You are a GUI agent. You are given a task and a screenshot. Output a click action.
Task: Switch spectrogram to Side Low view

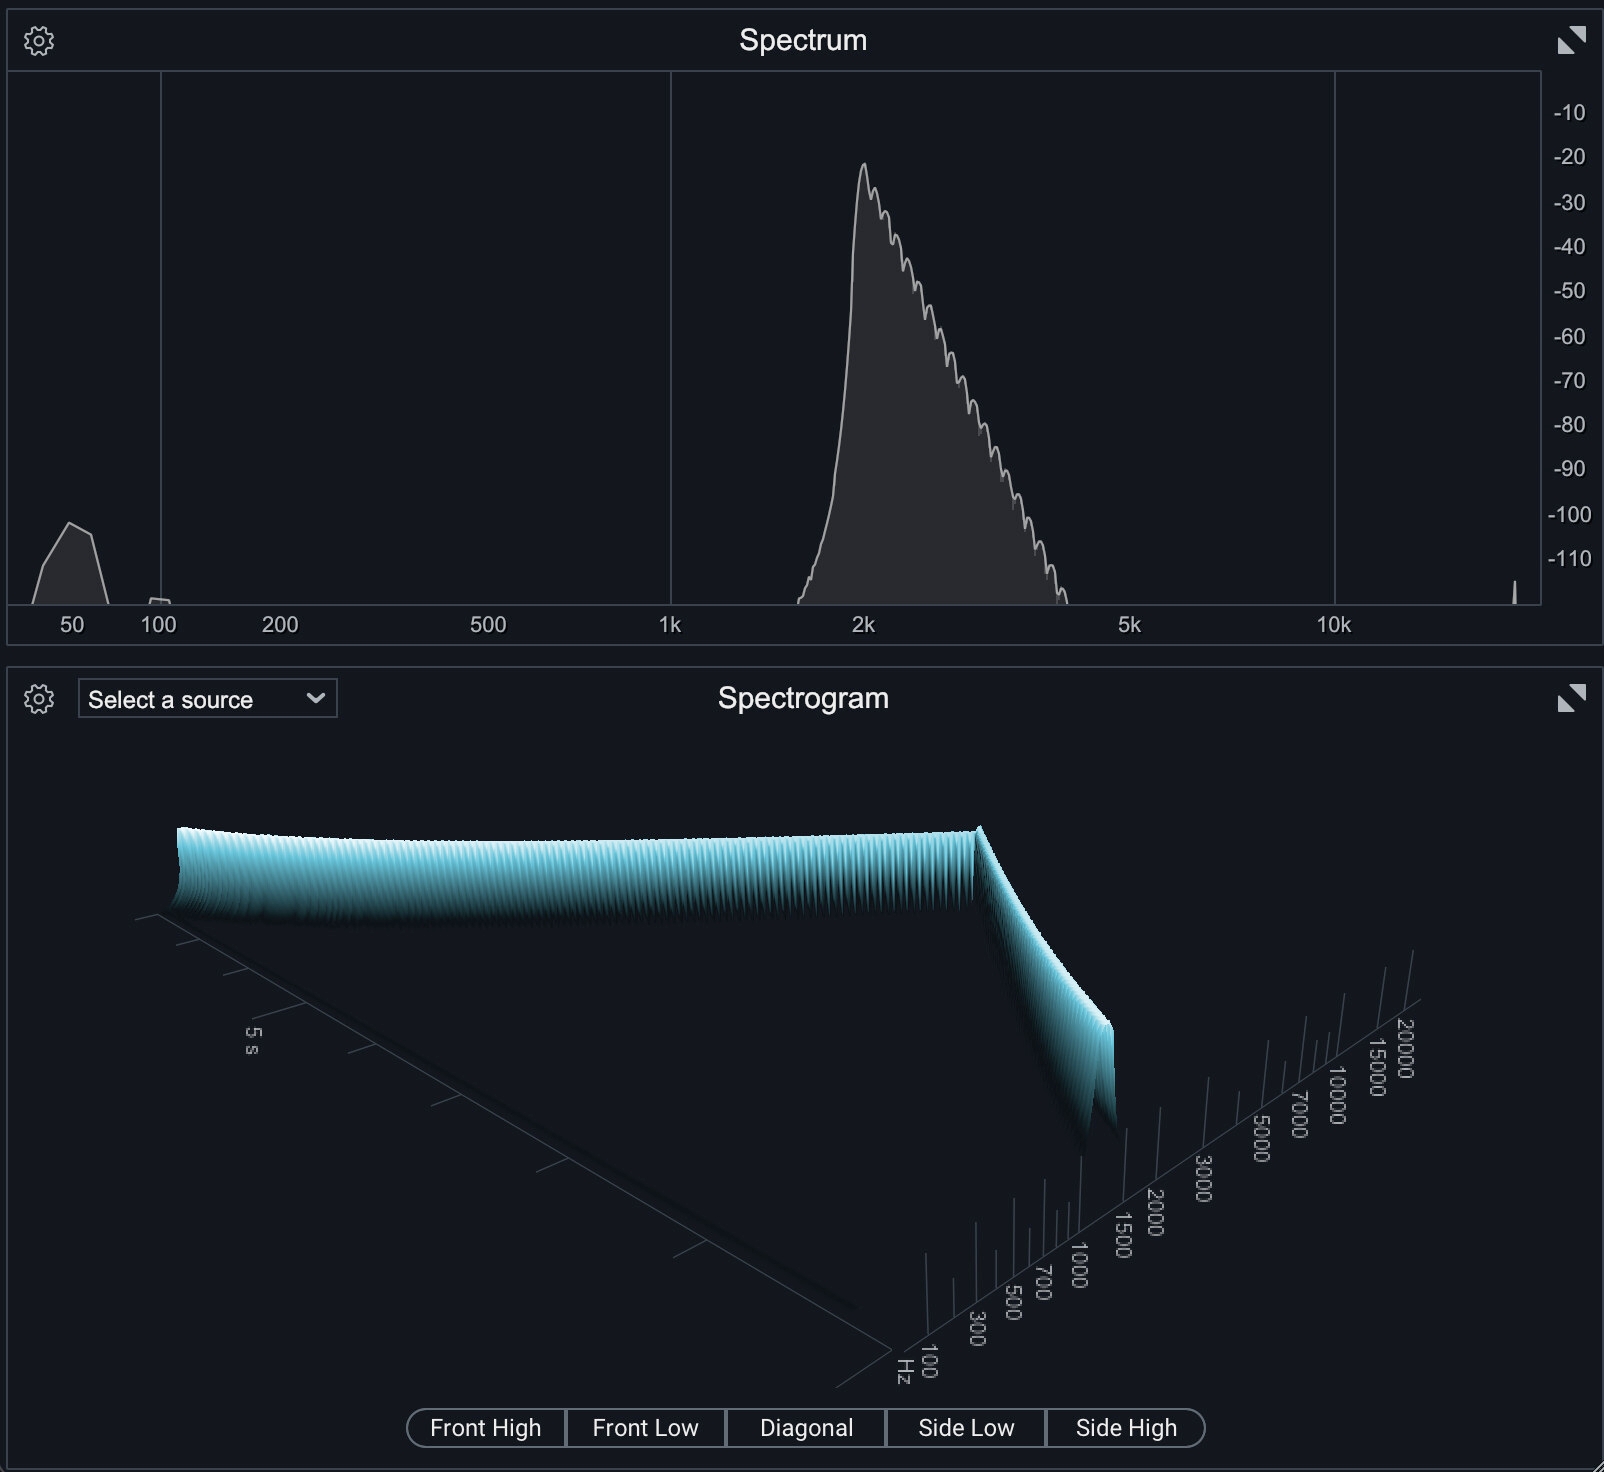pyautogui.click(x=966, y=1427)
